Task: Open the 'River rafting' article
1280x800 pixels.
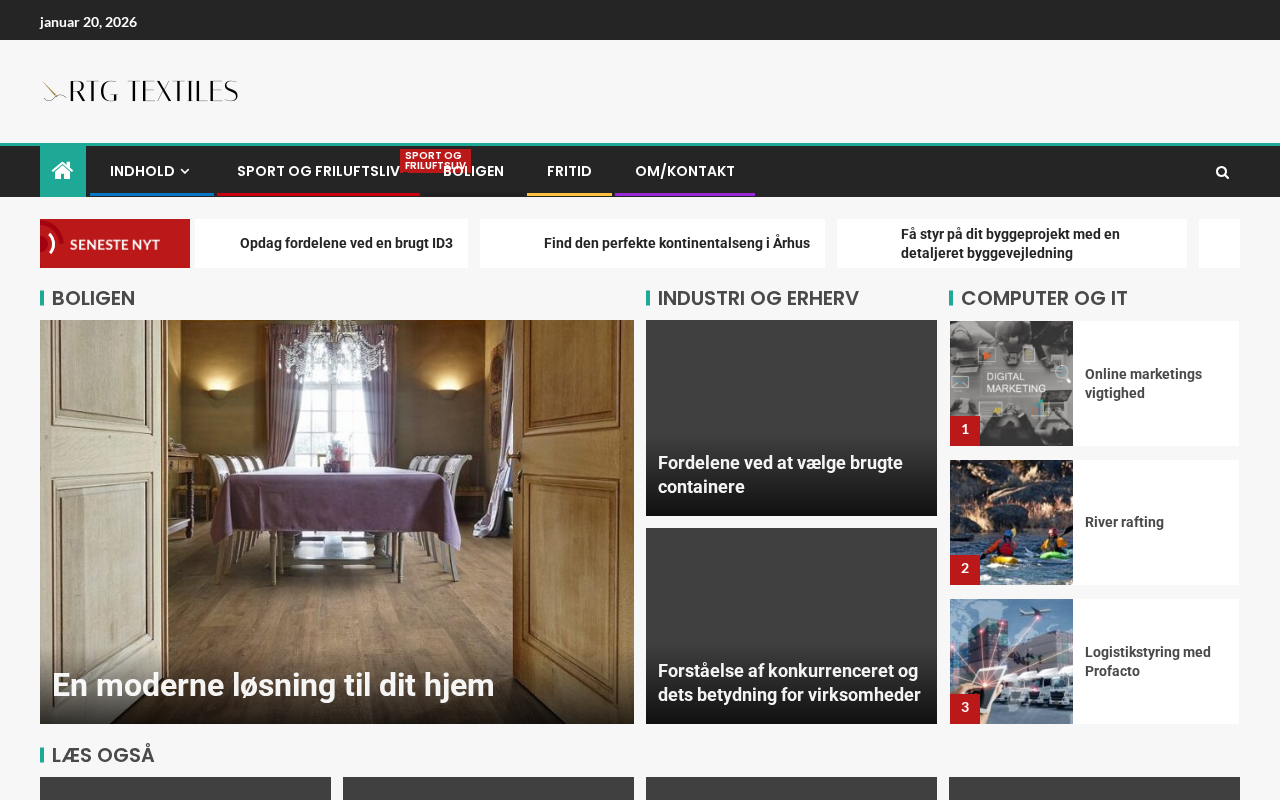Action: tap(1124, 522)
